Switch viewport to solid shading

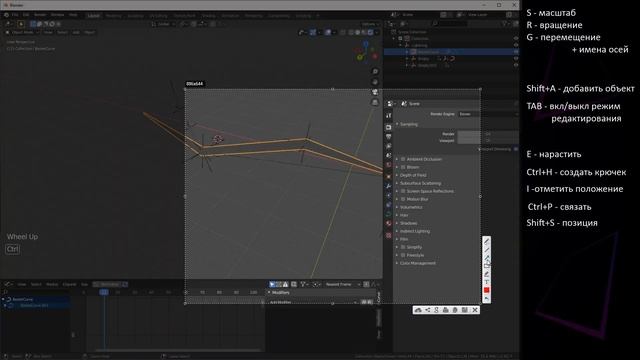pyautogui.click(x=358, y=32)
